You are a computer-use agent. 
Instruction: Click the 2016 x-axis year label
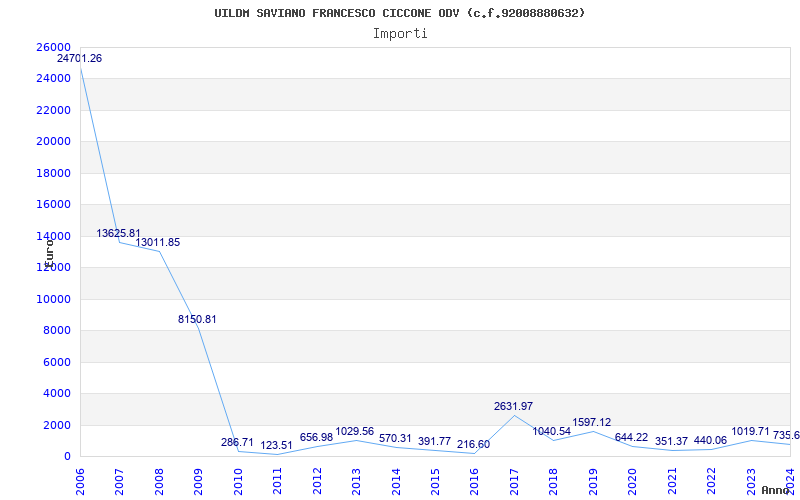tap(474, 481)
